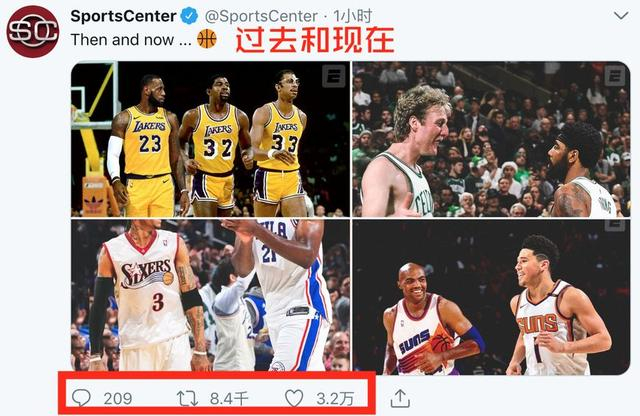The height and width of the screenshot is (416, 640).
Task: Open the Celtics players photo
Action: (x=491, y=139)
